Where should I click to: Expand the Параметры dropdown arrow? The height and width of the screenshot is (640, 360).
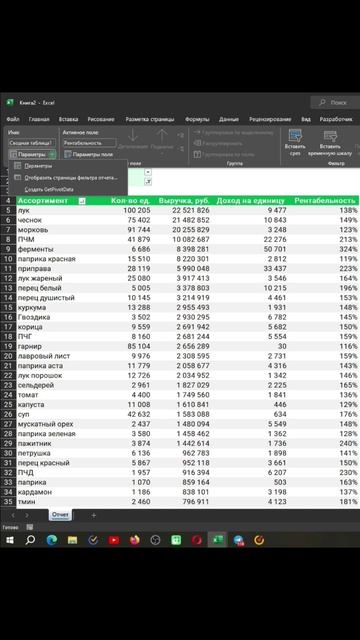[52, 154]
